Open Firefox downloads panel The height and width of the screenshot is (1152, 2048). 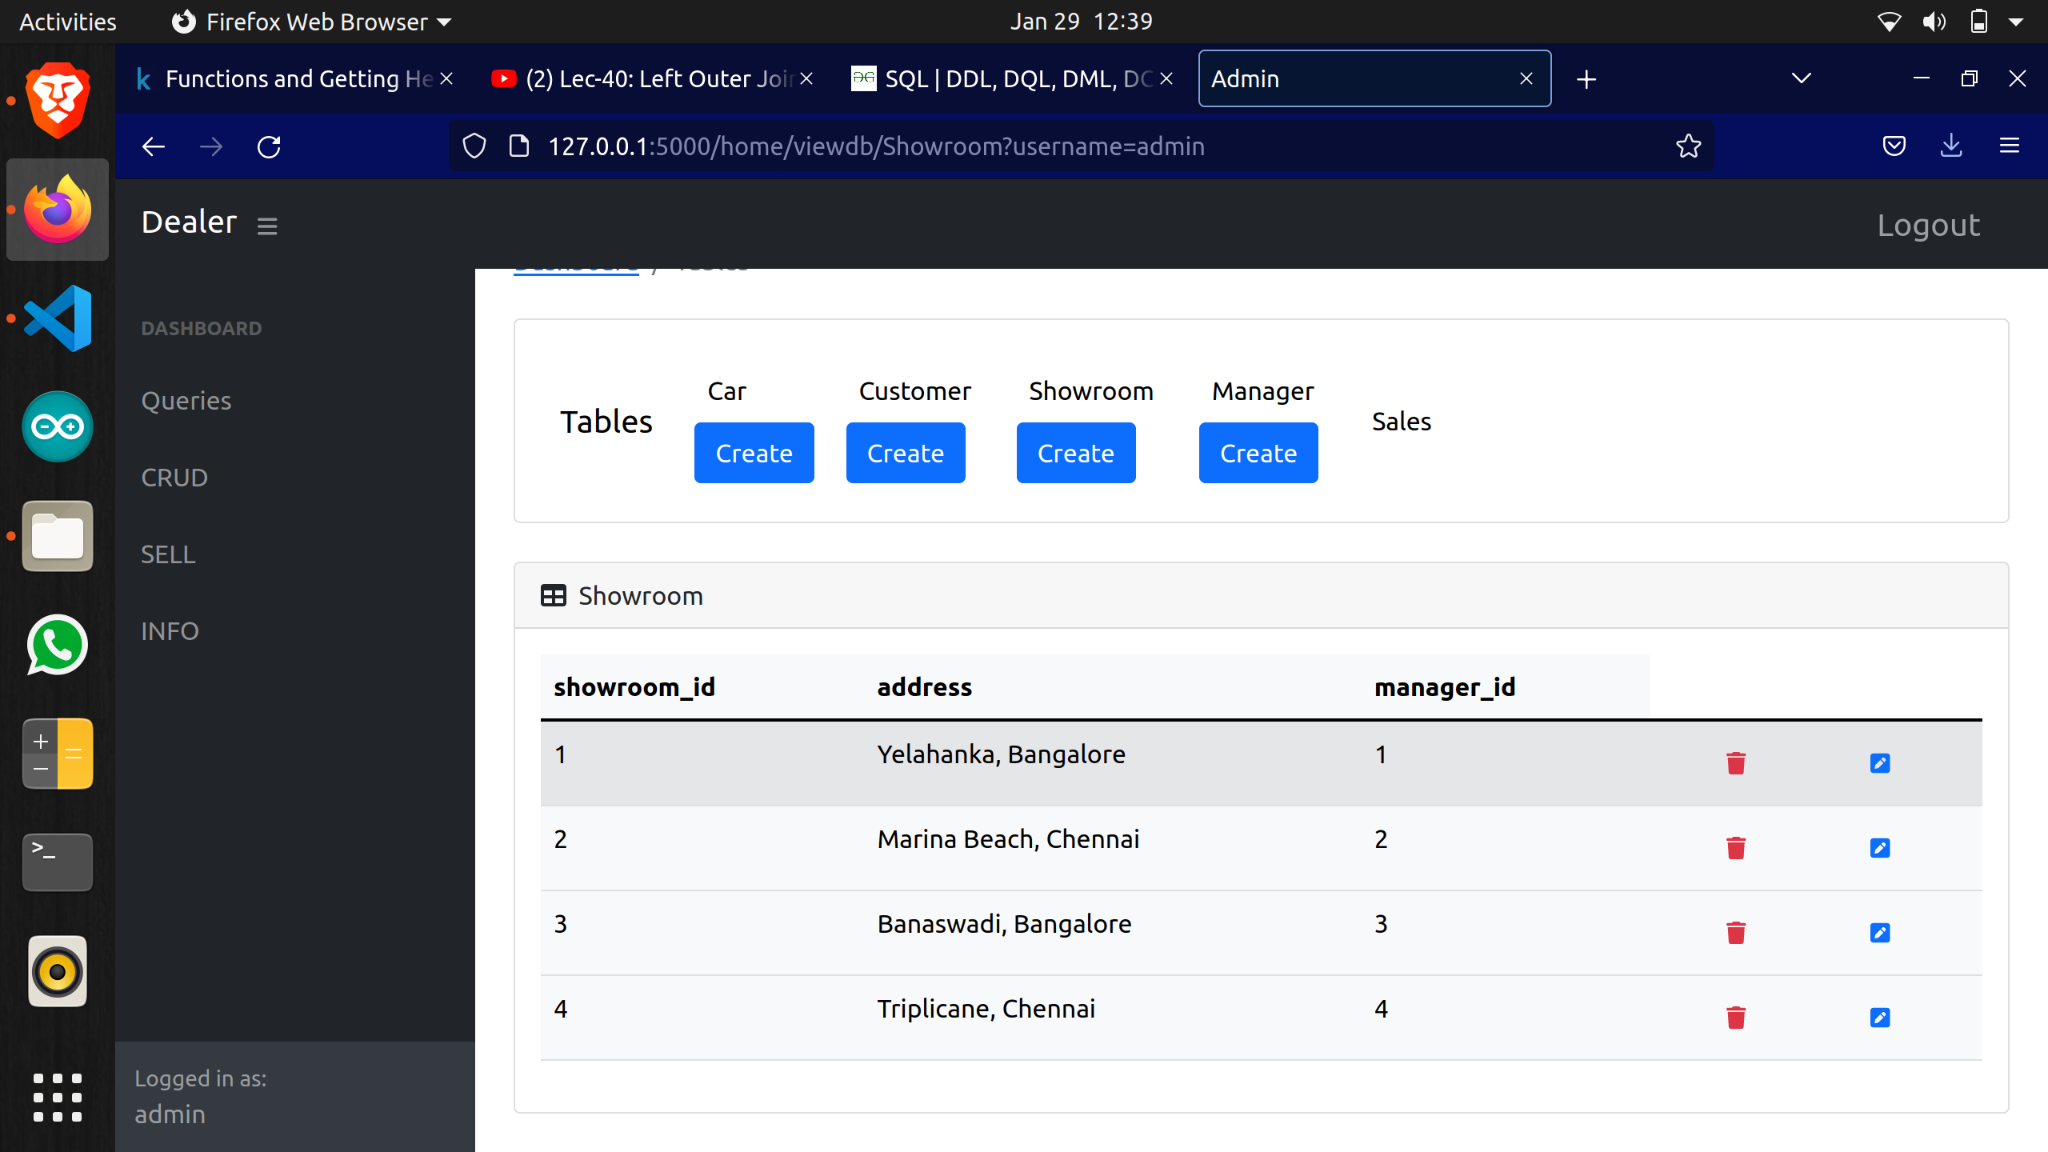tap(1951, 147)
